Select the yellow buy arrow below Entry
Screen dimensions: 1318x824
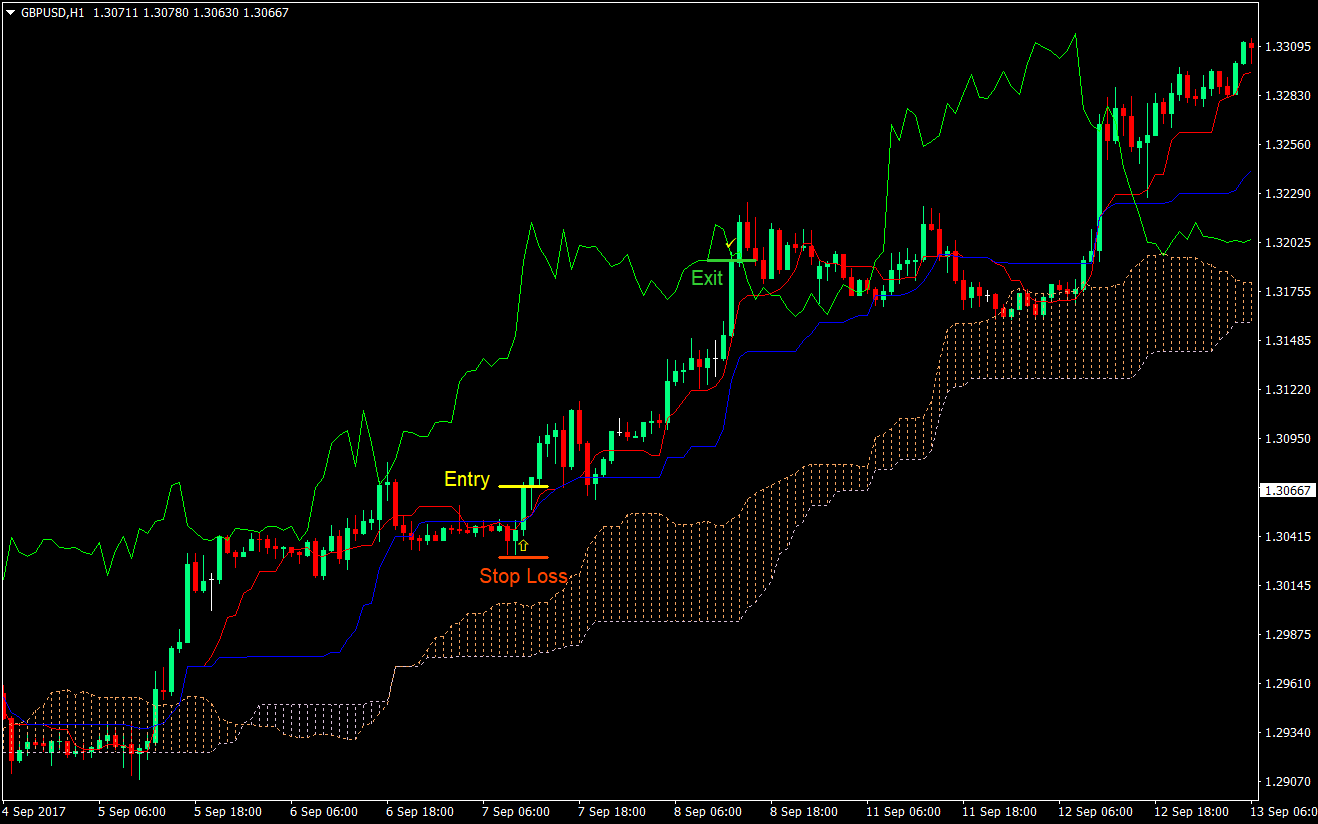click(523, 543)
